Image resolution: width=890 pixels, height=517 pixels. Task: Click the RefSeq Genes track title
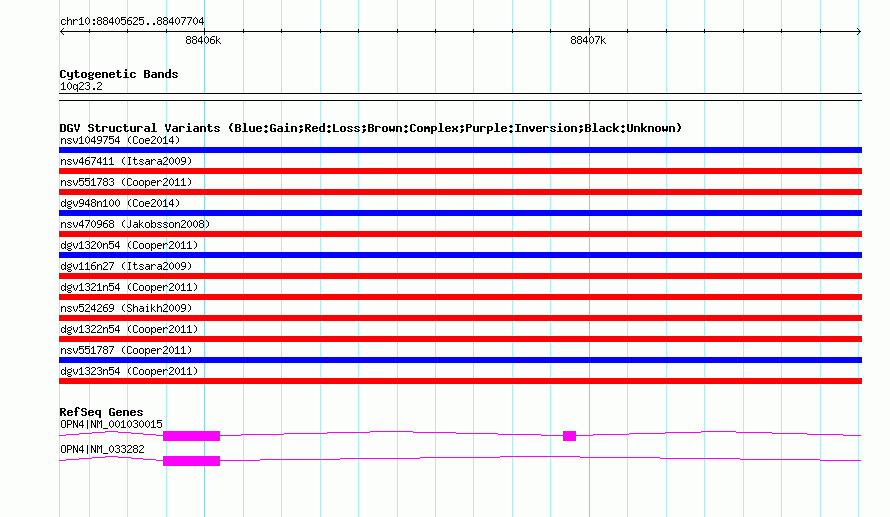pyautogui.click(x=101, y=412)
